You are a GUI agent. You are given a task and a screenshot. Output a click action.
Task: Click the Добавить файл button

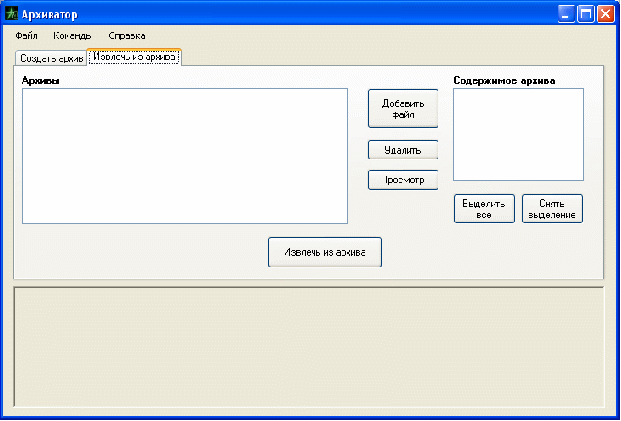pos(403,109)
